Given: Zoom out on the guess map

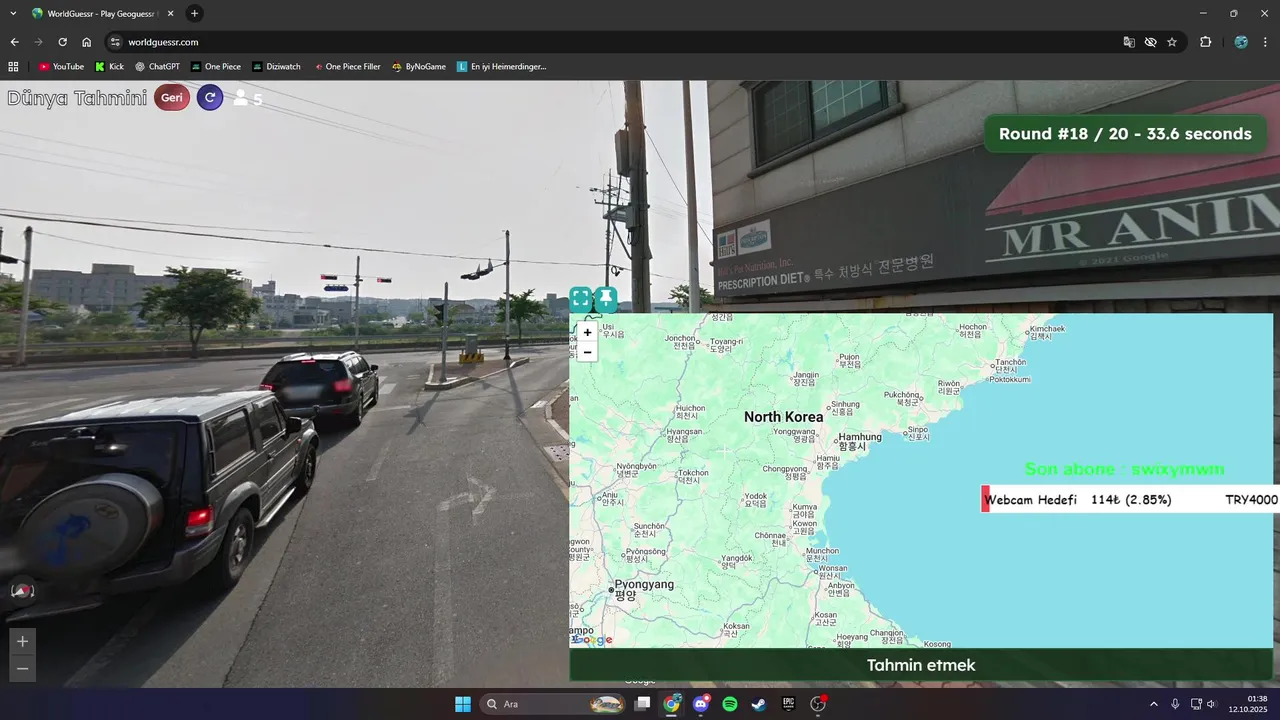Looking at the screenshot, I should click(x=587, y=352).
